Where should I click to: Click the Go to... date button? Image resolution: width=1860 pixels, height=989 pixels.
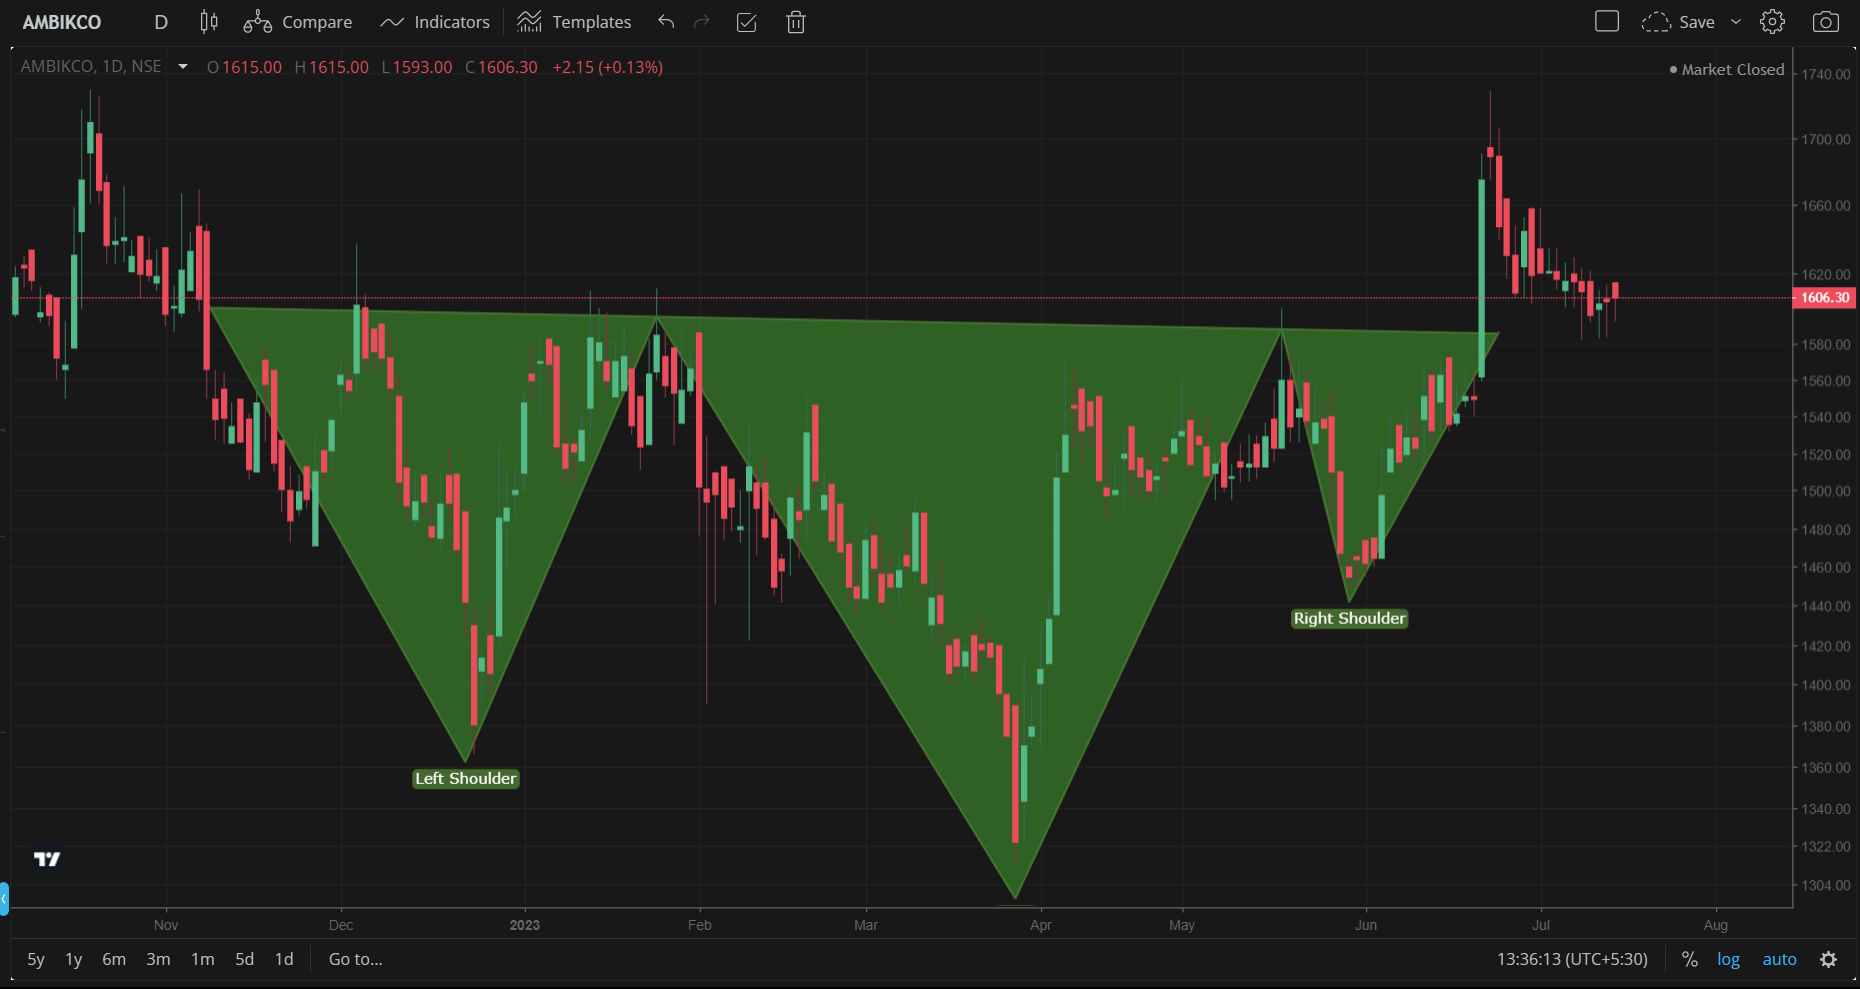[x=355, y=959]
